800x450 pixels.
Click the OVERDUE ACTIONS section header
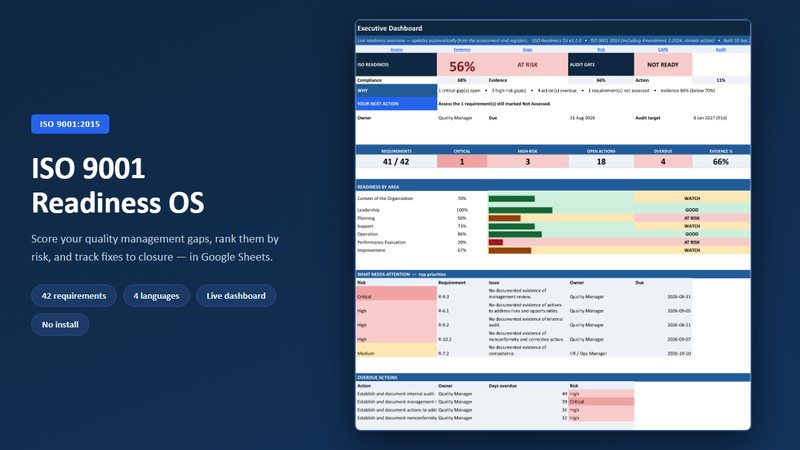pos(553,378)
